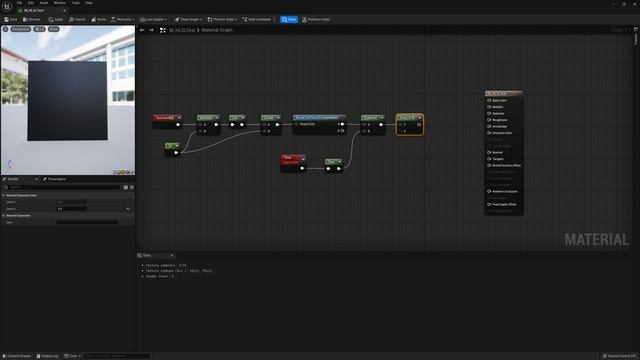Image resolution: width=640 pixels, height=360 pixels.
Task: Click the Metallic input pin
Action: [489, 107]
